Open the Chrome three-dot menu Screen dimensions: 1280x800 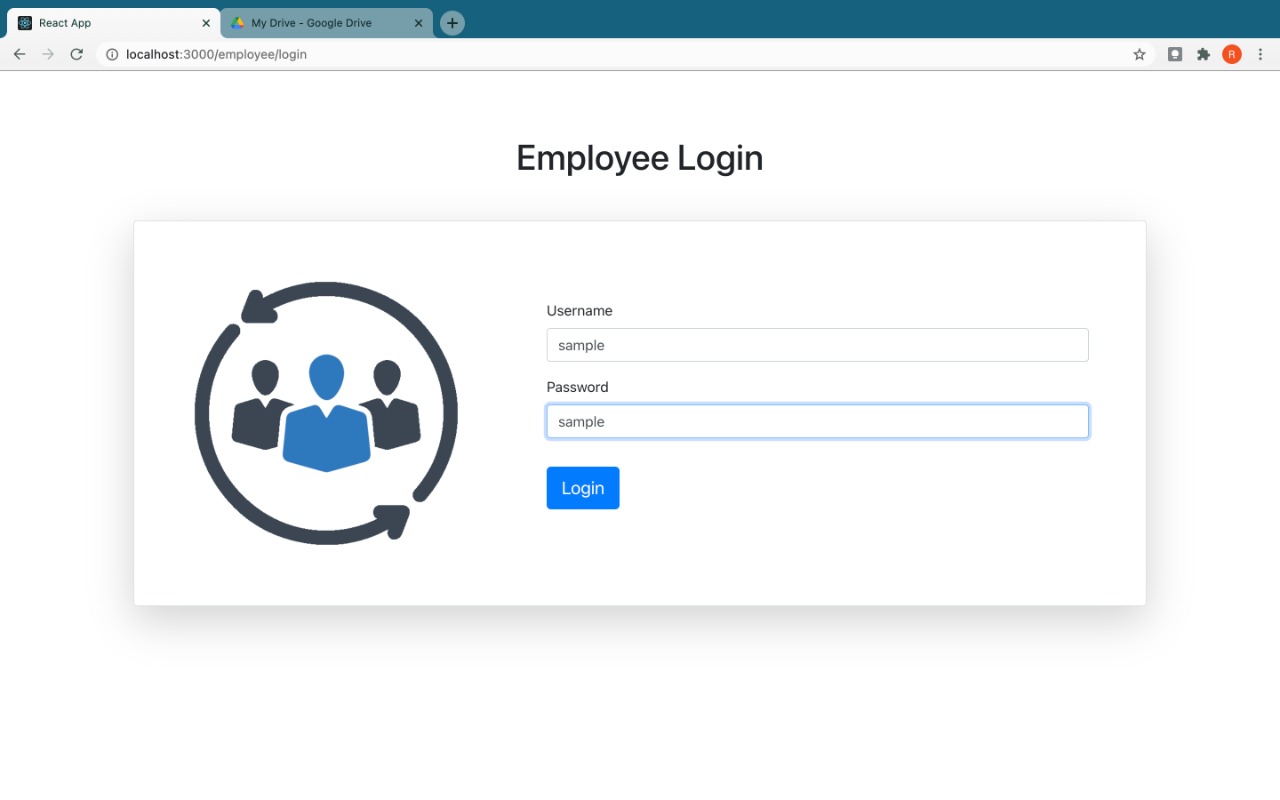pos(1260,54)
